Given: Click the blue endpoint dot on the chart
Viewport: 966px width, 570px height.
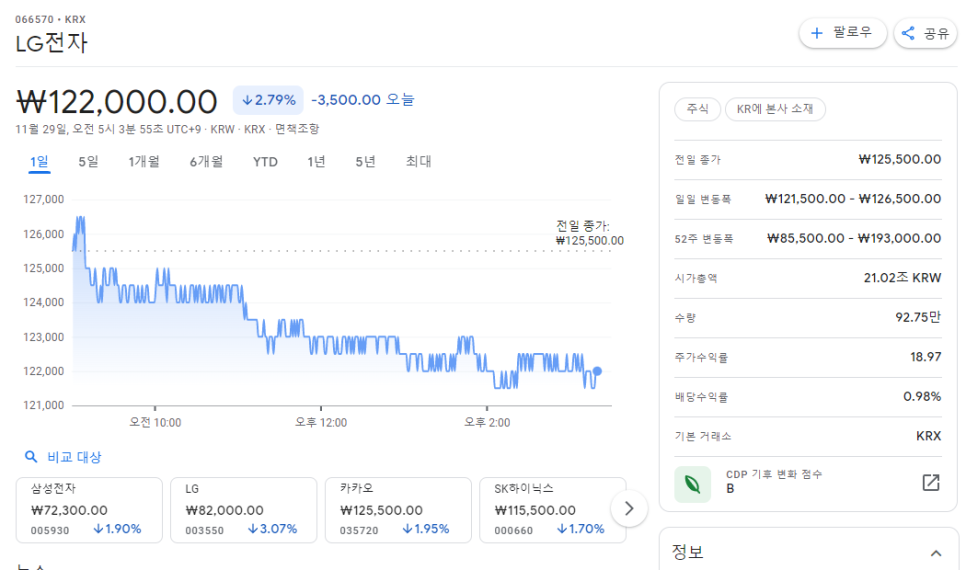Looking at the screenshot, I should 597,371.
